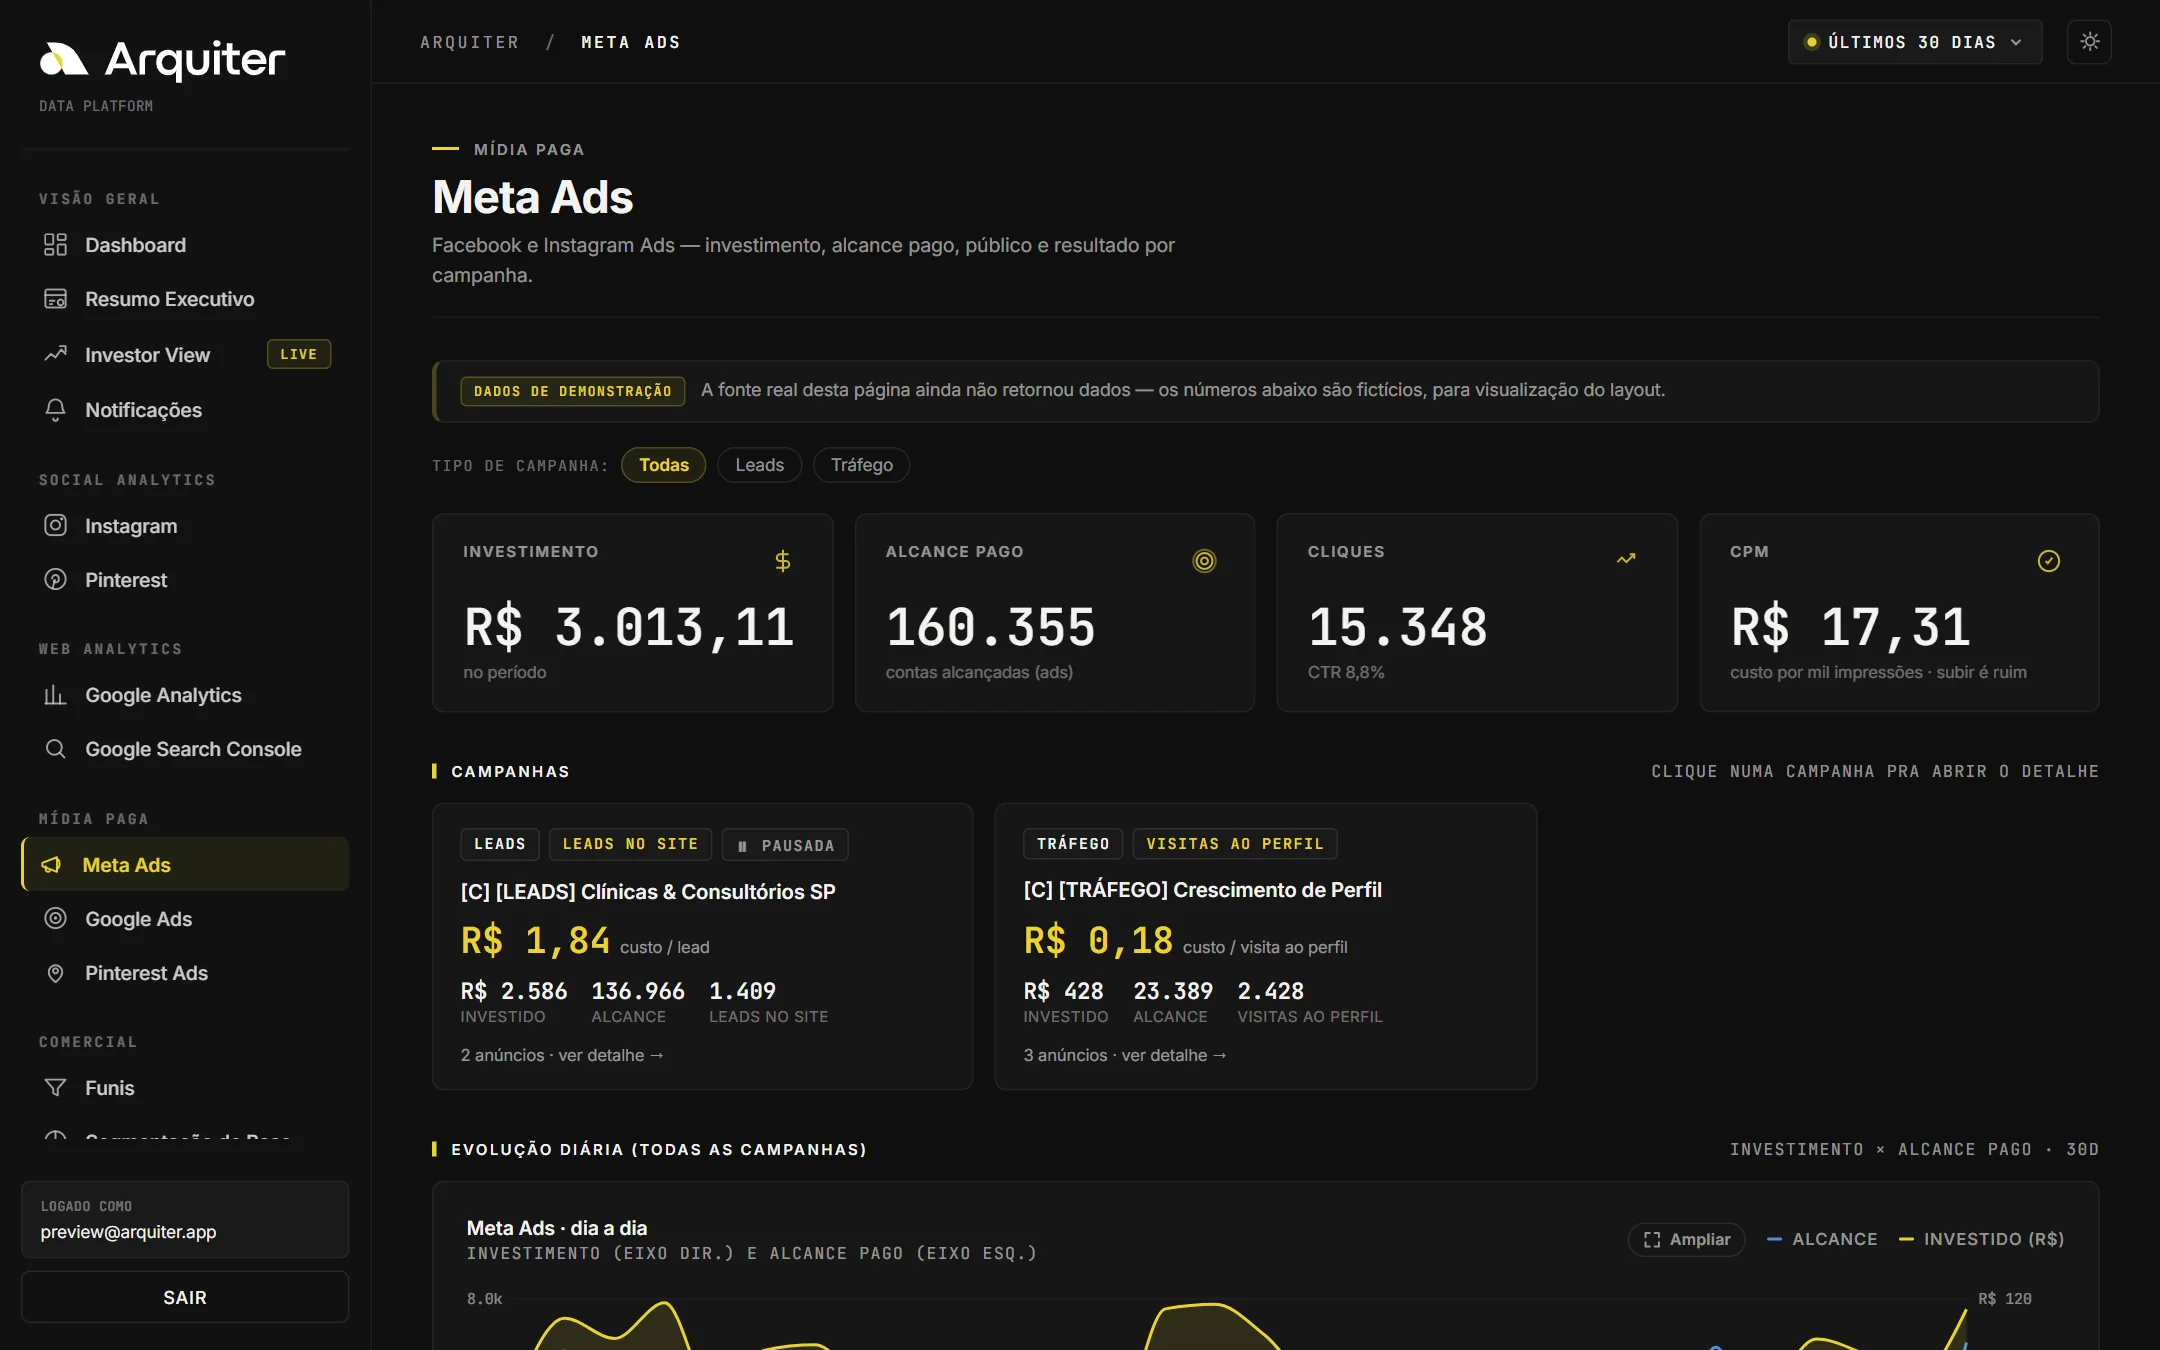Toggle the Investido (R$) chart legend
2160x1350 pixels.
click(1981, 1239)
